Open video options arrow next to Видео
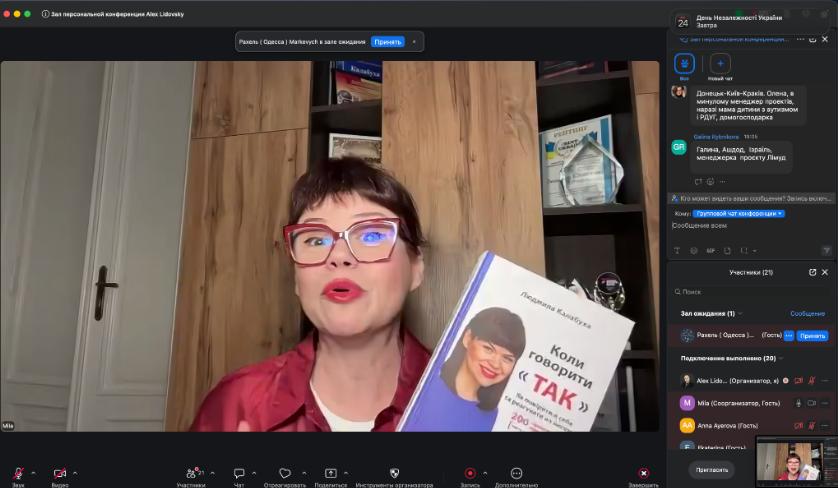Viewport: 838px width, 488px height. 75,473
